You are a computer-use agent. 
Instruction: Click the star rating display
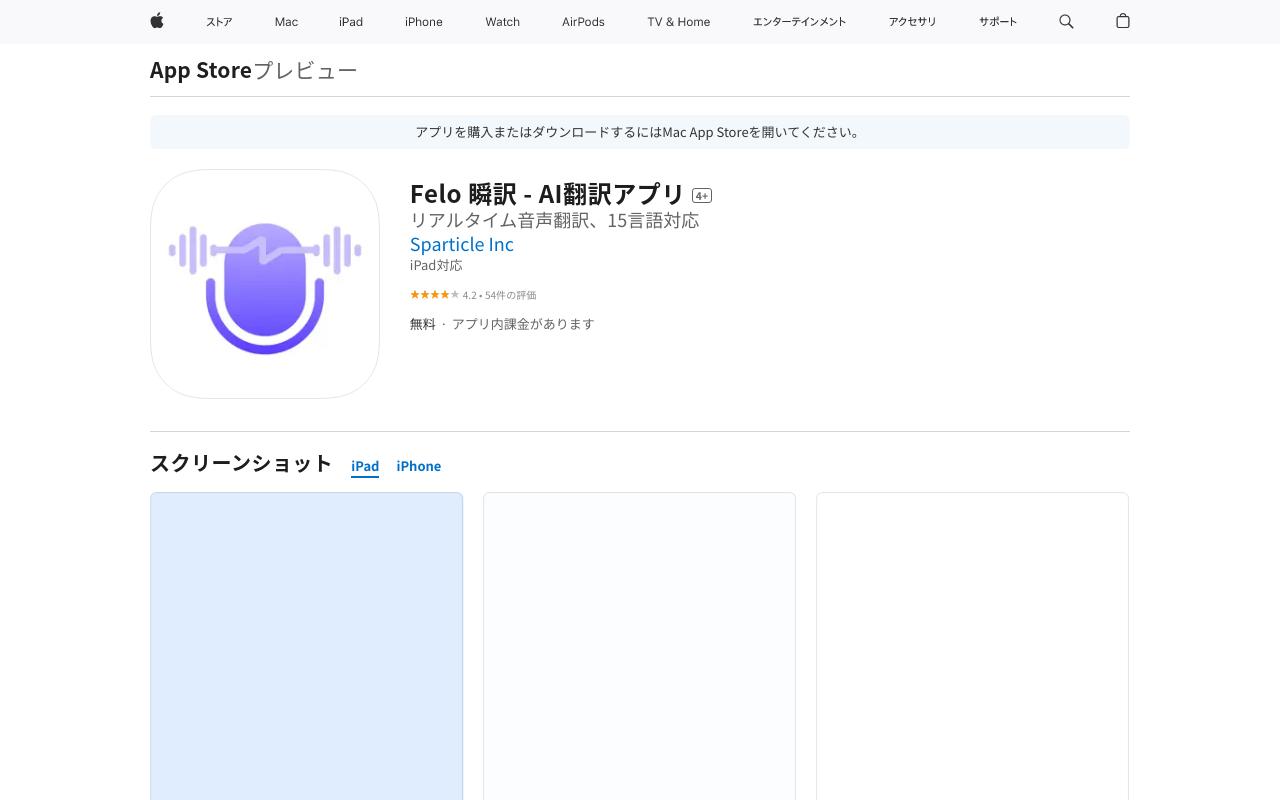coord(434,295)
